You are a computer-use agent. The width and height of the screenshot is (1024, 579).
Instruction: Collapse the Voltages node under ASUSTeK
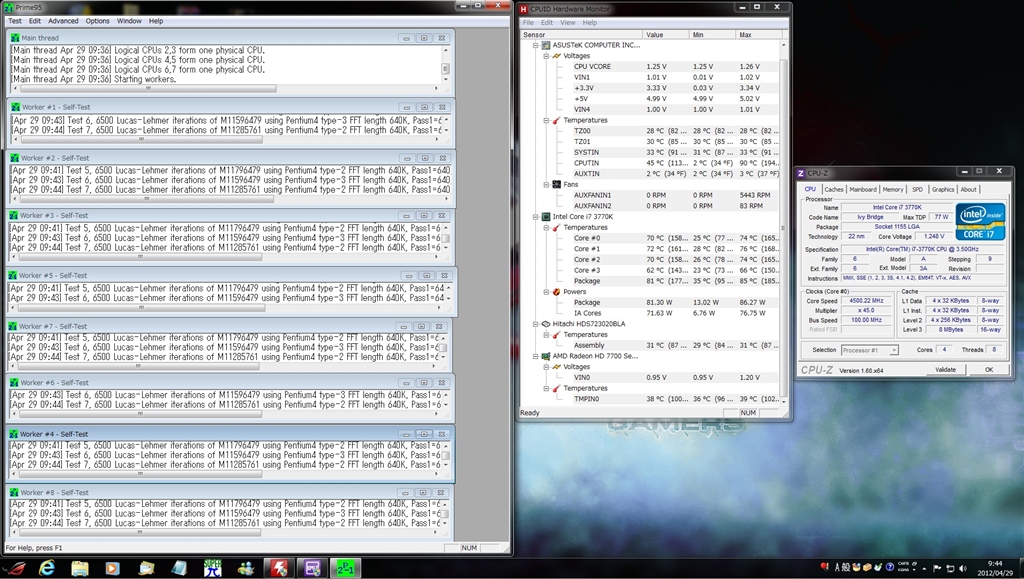[546, 56]
